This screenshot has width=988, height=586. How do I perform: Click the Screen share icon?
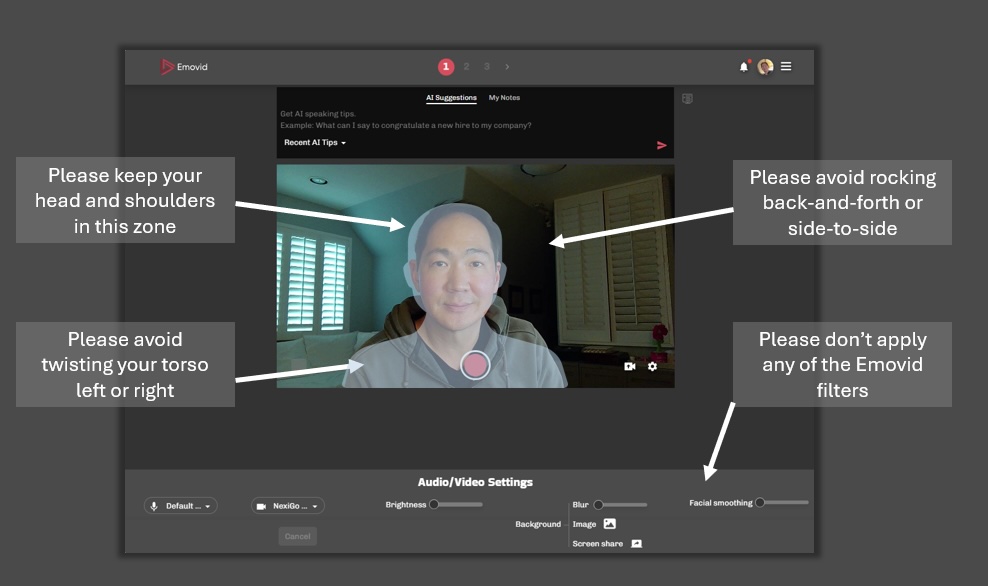coord(636,544)
